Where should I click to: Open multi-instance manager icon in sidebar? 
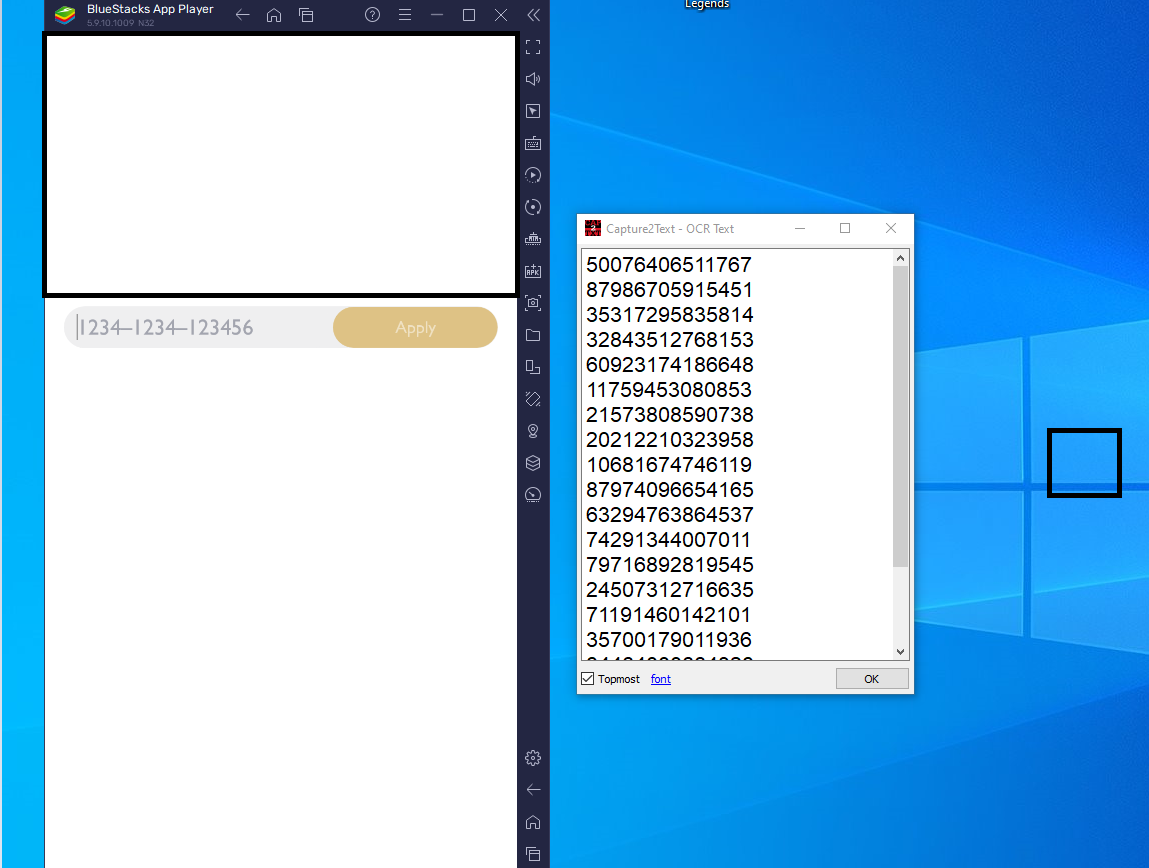(x=533, y=367)
